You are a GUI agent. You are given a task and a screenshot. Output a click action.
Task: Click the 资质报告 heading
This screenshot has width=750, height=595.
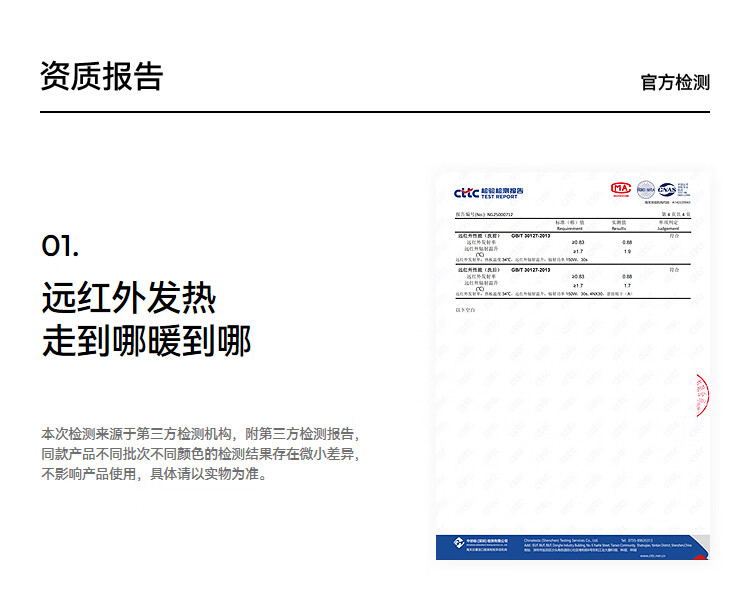coord(101,77)
